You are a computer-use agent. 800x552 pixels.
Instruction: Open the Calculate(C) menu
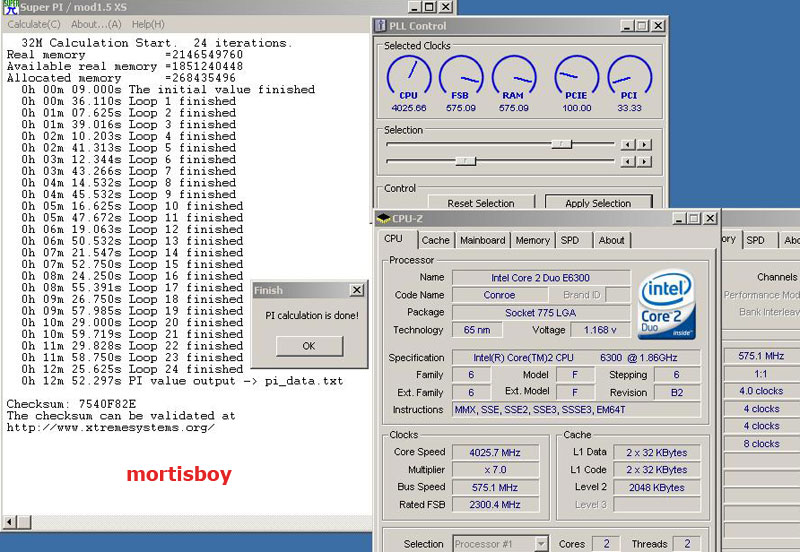(x=34, y=24)
